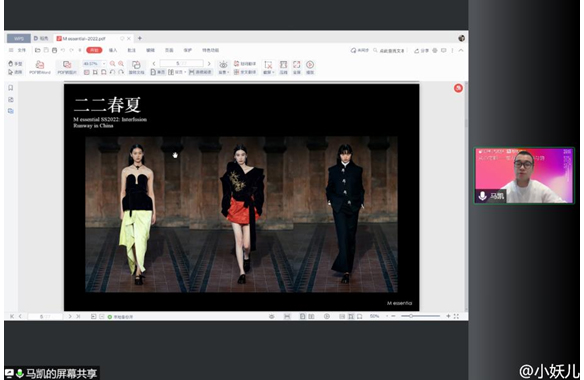The height and width of the screenshot is (380, 584).
Task: Click the rotate clockwise icon
Action: point(121,72)
